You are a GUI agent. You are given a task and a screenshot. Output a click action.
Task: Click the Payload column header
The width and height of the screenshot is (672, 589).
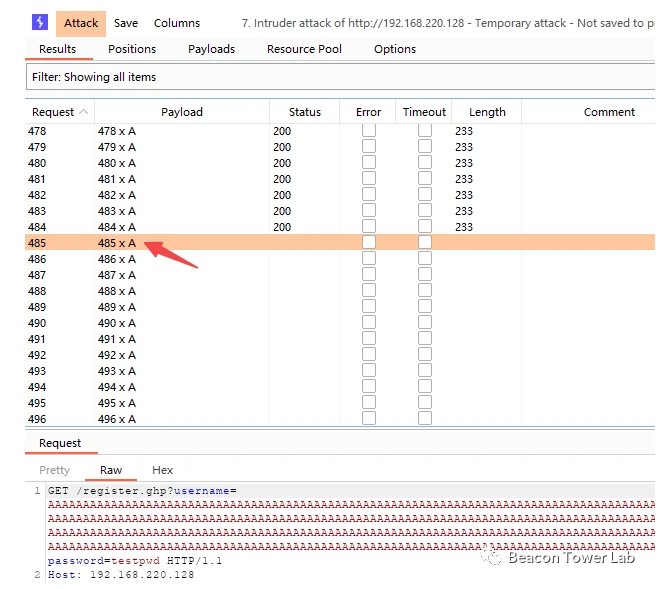pyautogui.click(x=182, y=112)
